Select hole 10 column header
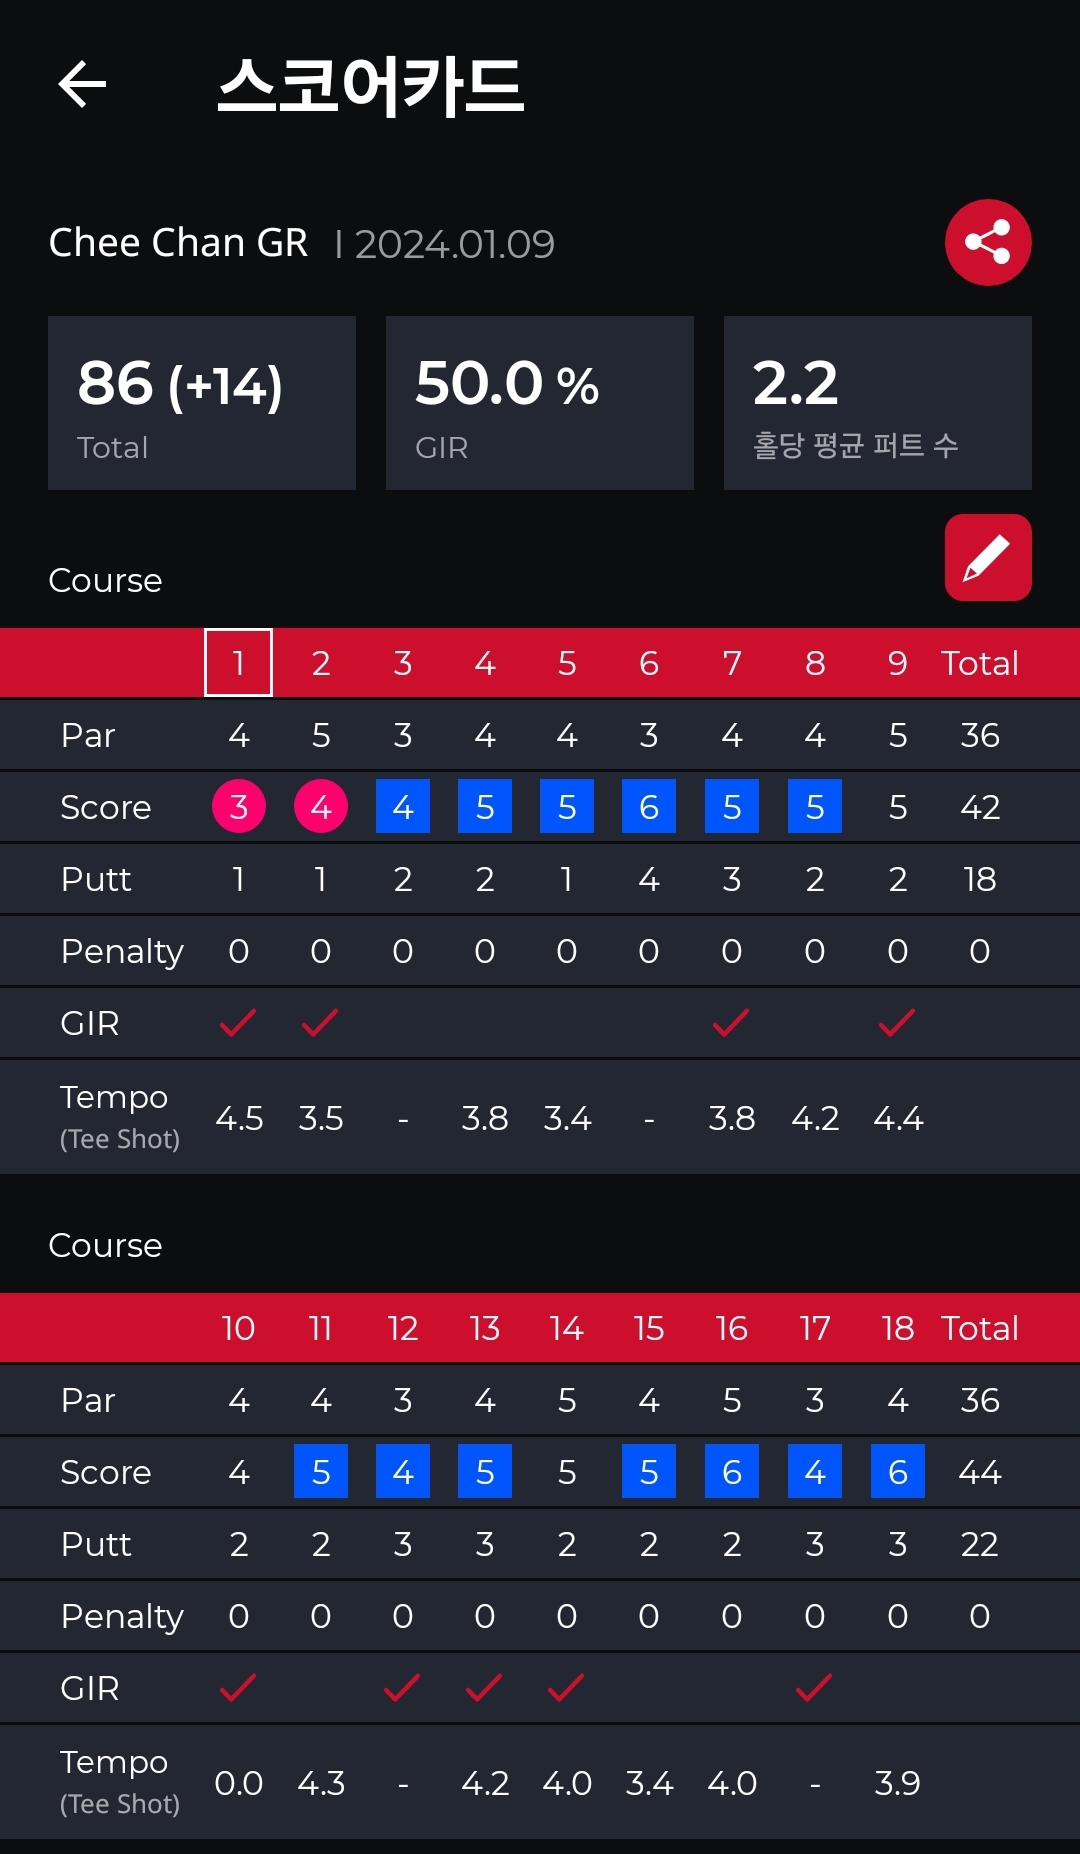The image size is (1080, 1854). [x=238, y=1328]
